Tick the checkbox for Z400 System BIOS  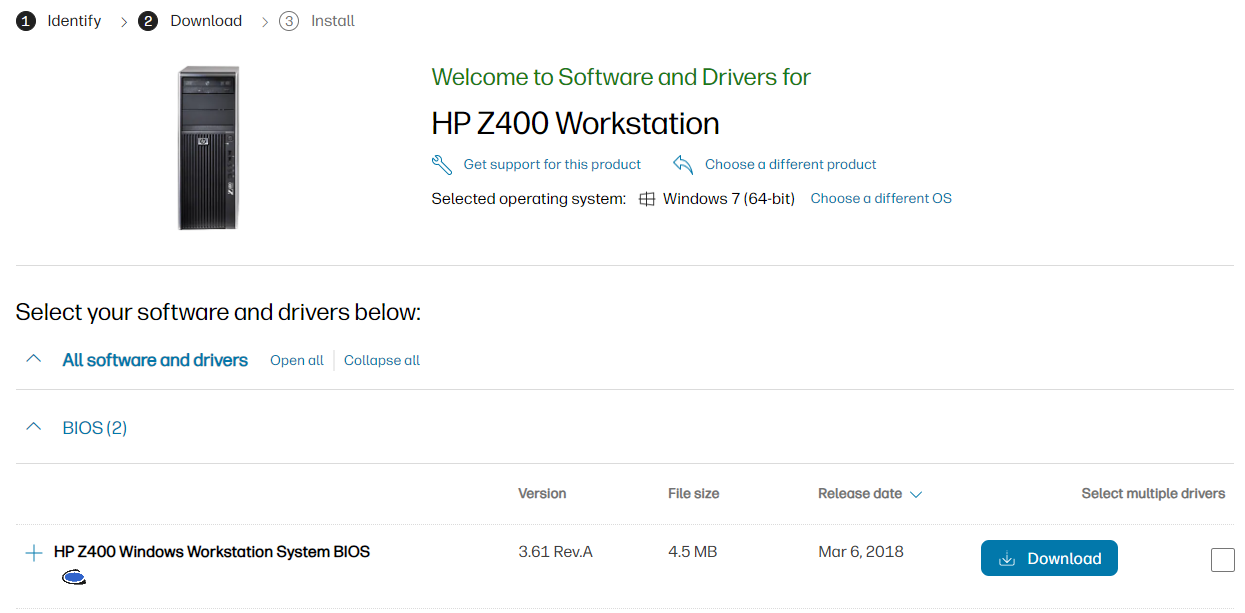(x=1222, y=560)
